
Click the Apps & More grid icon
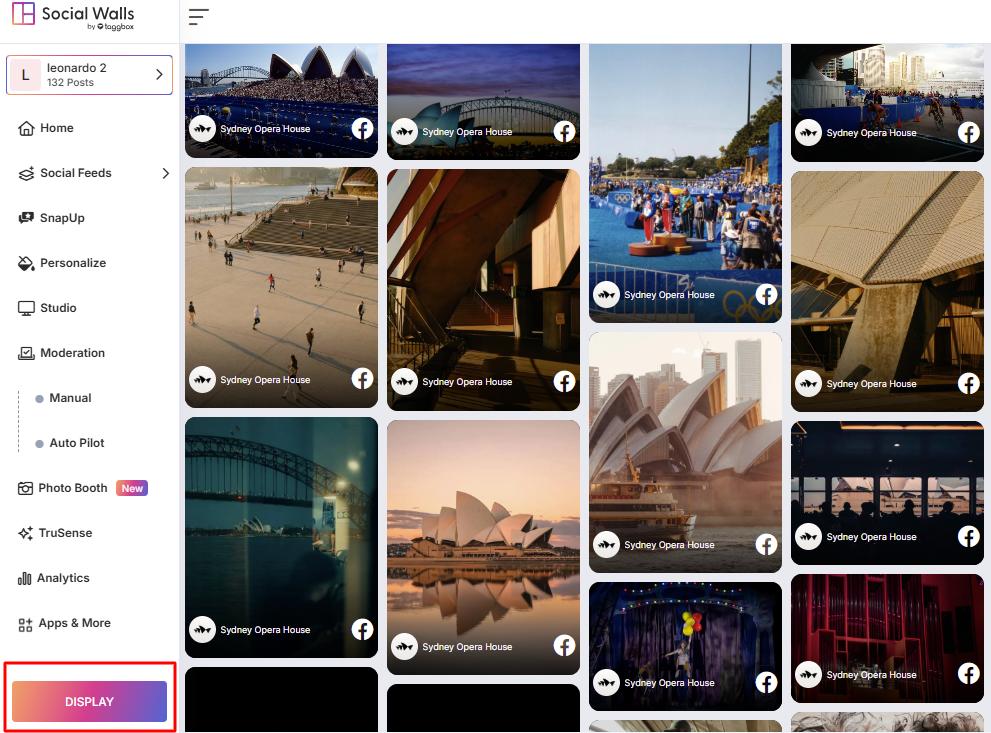[x=26, y=624]
